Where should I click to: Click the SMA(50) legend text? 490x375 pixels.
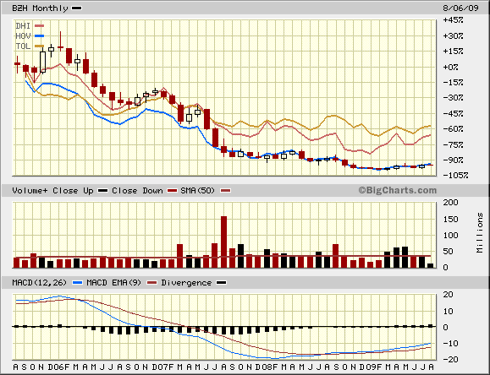[x=197, y=191]
